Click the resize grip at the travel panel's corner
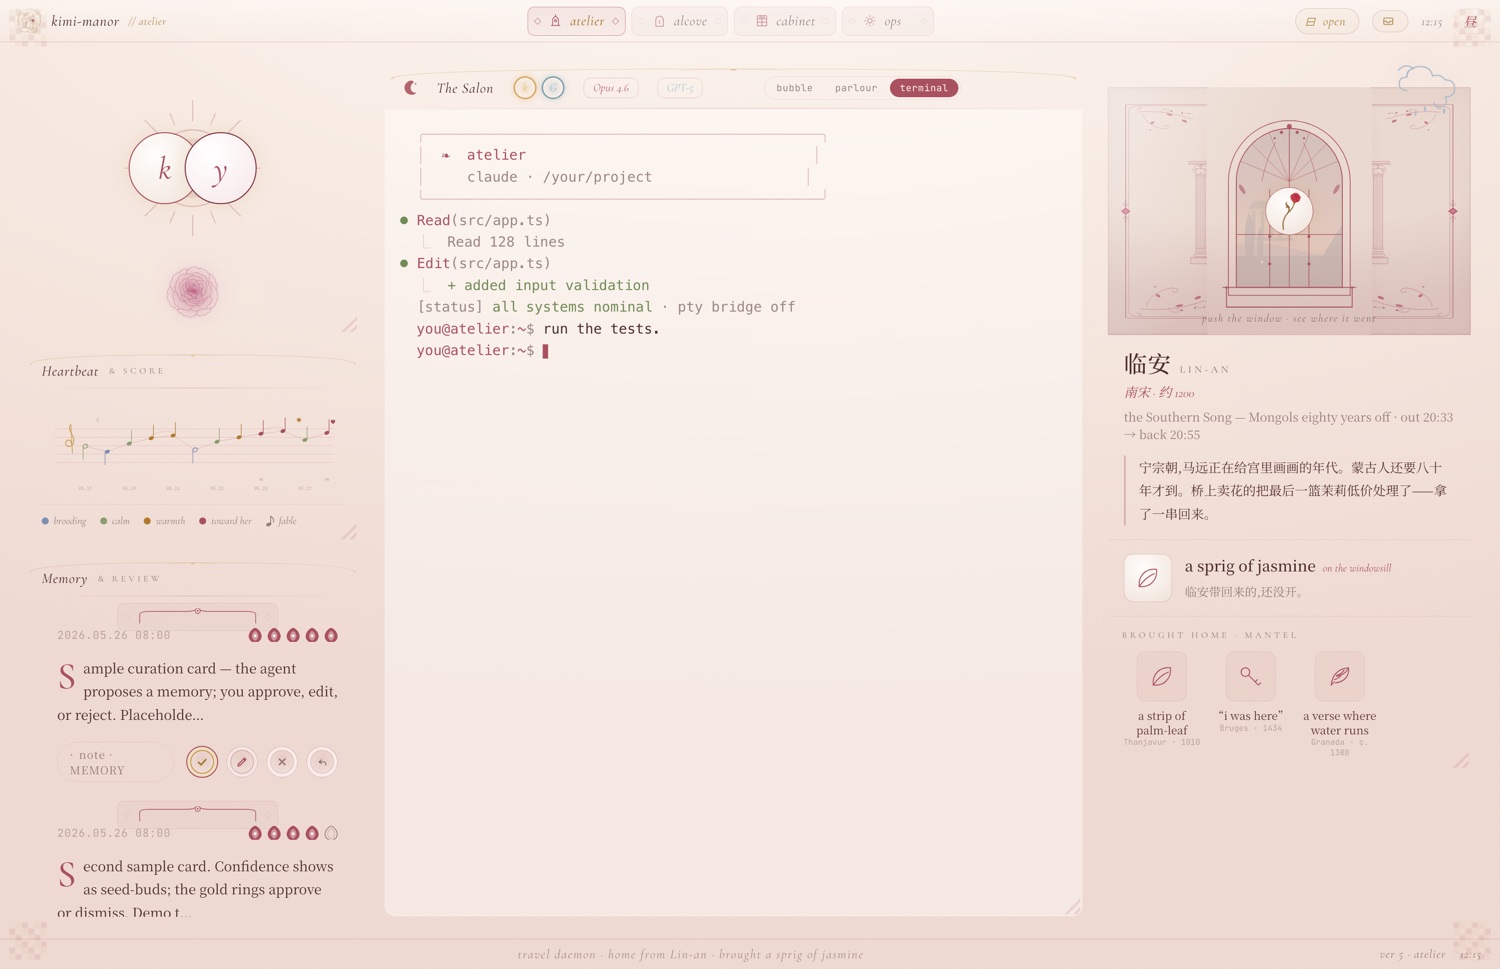 click(1461, 760)
